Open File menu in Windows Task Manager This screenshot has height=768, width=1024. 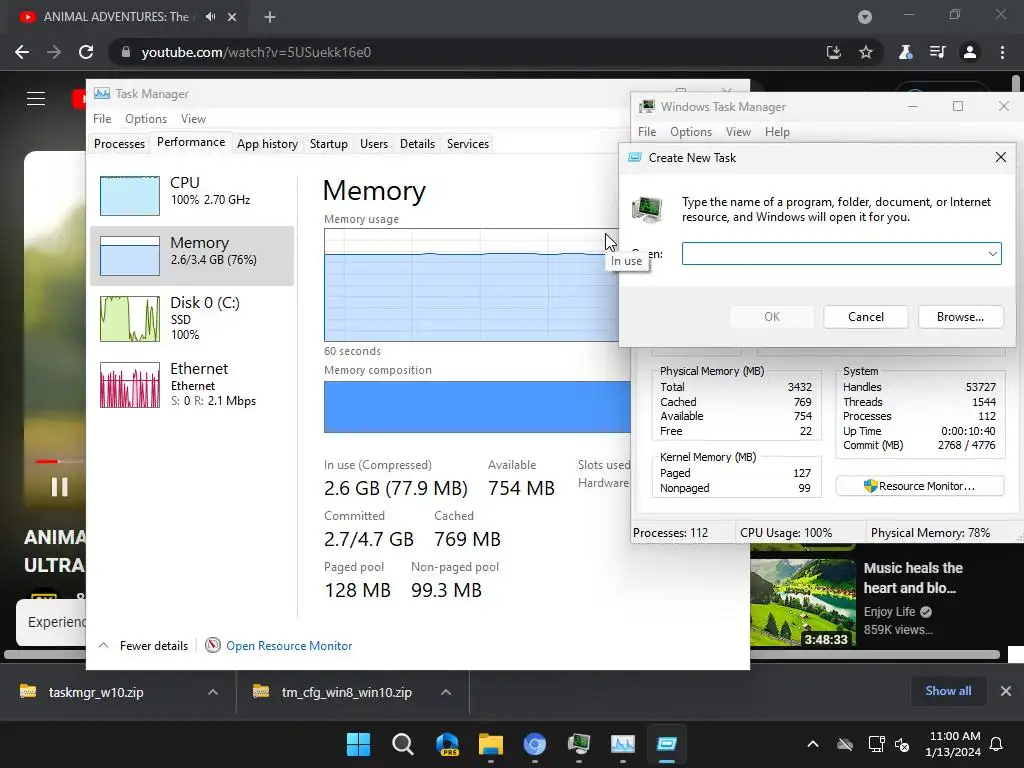coord(647,132)
